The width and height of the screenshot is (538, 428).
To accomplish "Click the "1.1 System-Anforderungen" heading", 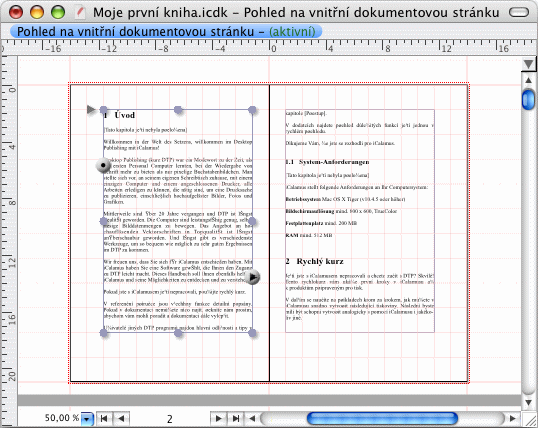I will 327,162.
